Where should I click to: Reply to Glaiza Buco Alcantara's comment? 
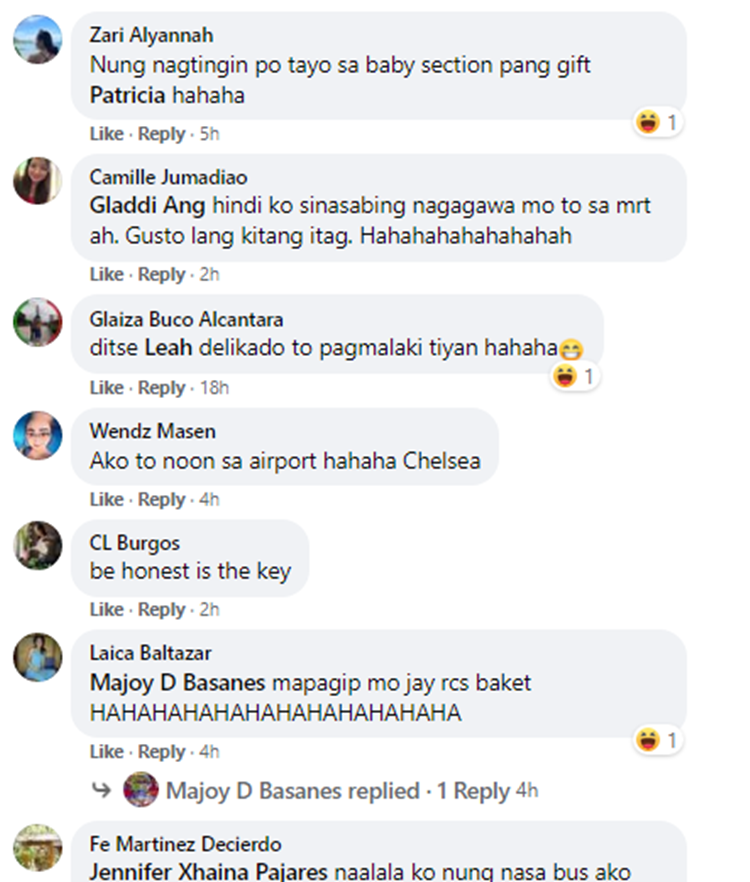[161, 388]
